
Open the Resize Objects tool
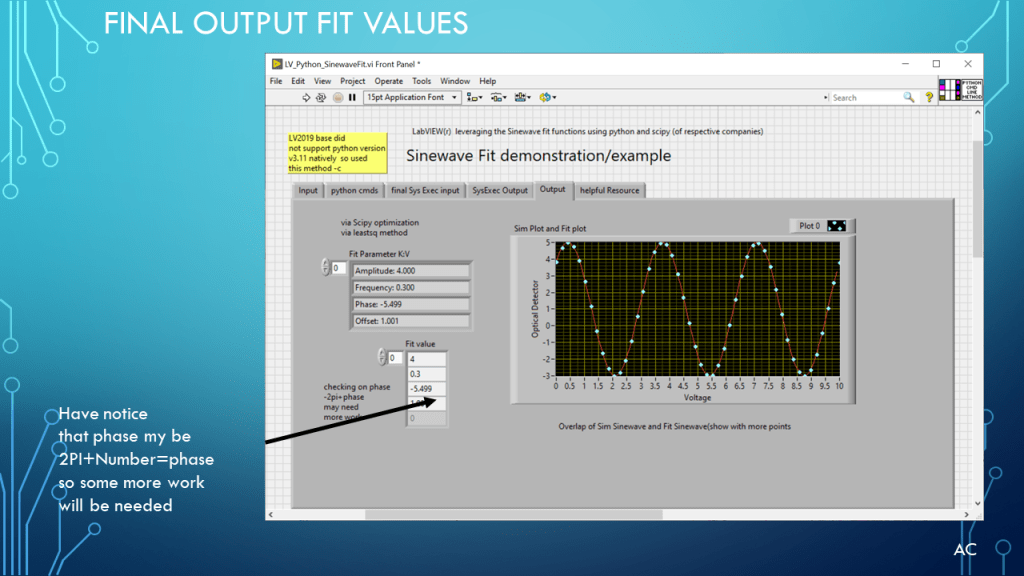pyautogui.click(x=522, y=97)
